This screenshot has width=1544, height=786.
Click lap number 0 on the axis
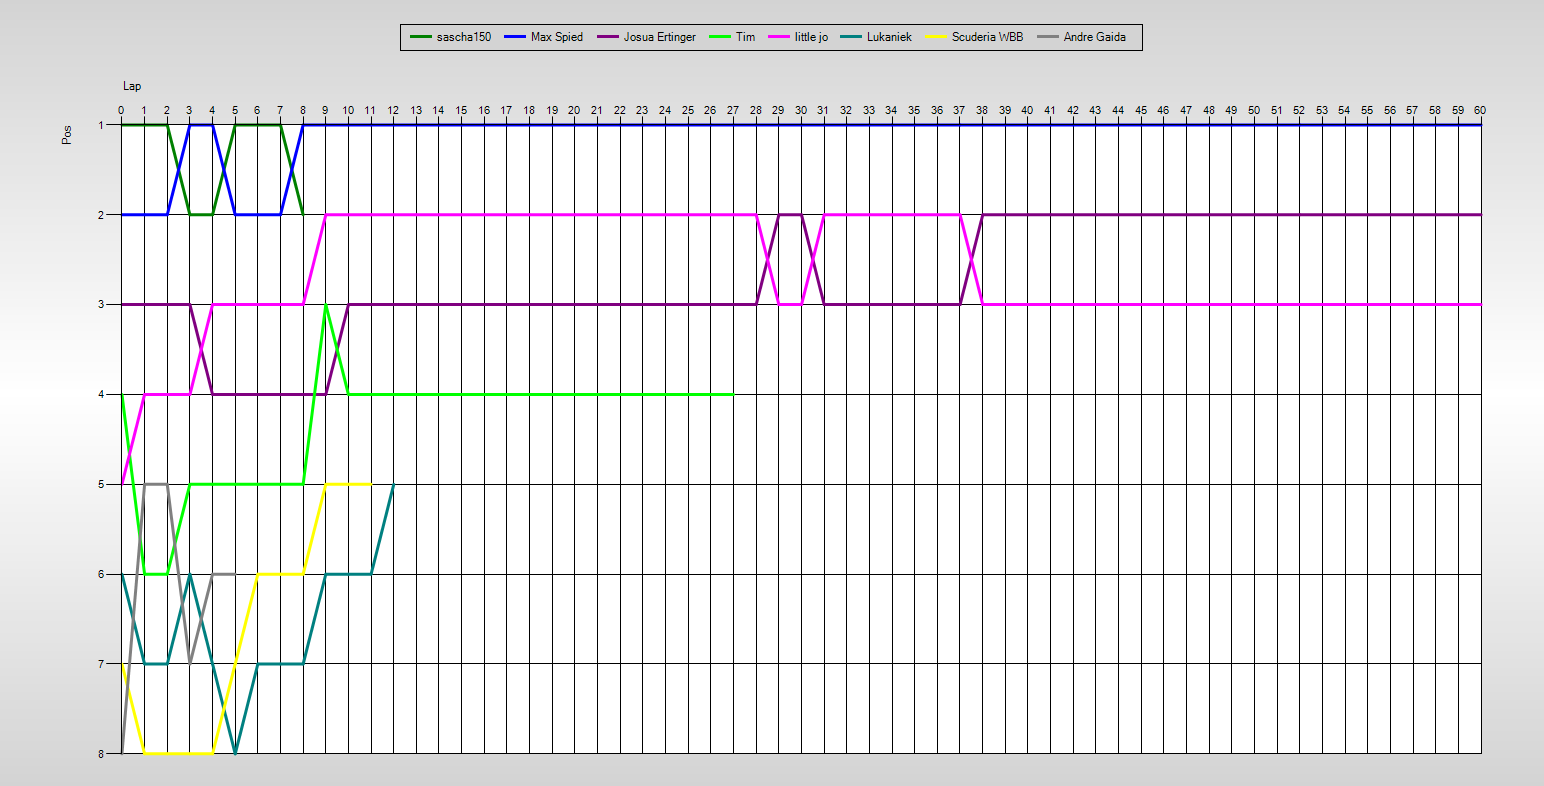pos(121,110)
